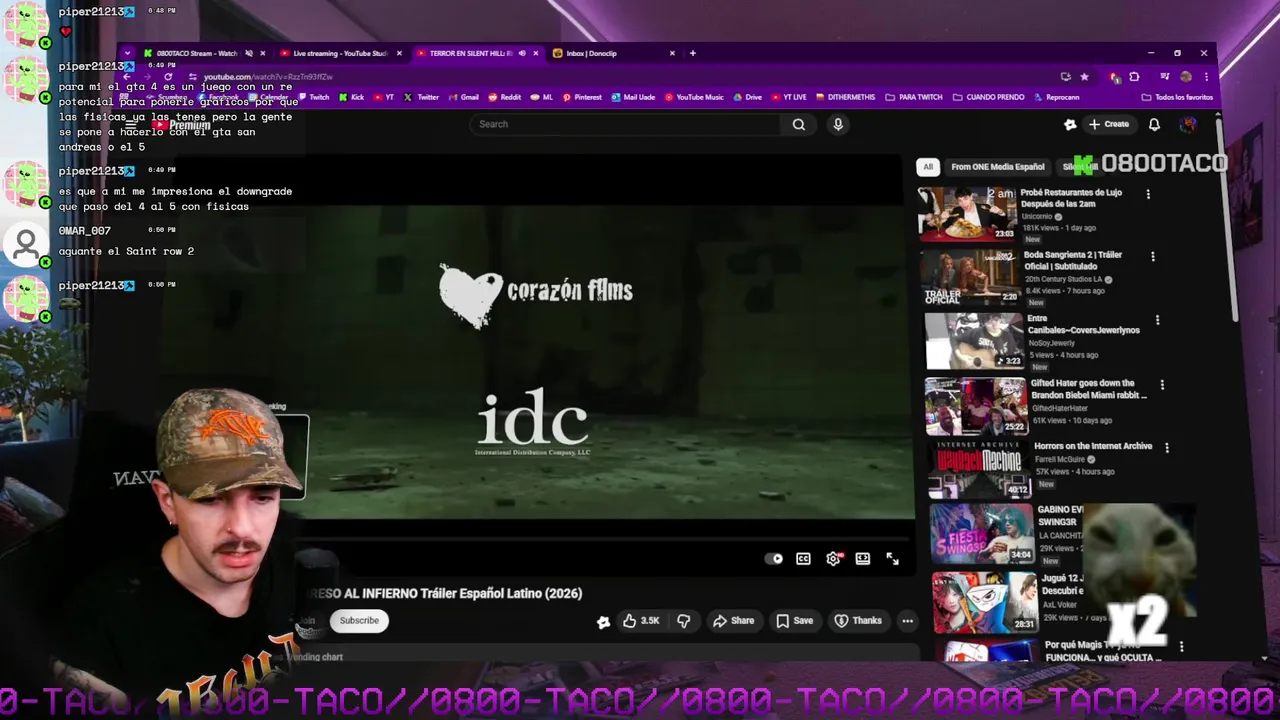Viewport: 1280px width, 720px height.
Task: Open the YouTube account avatar menu
Action: click(1188, 124)
